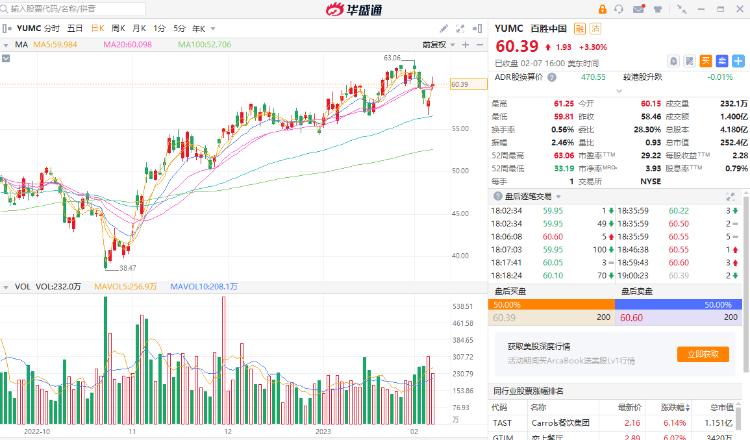Image resolution: width=750 pixels, height=440 pixels.
Task: Click the orange 买 buy button
Action: tap(706, 61)
